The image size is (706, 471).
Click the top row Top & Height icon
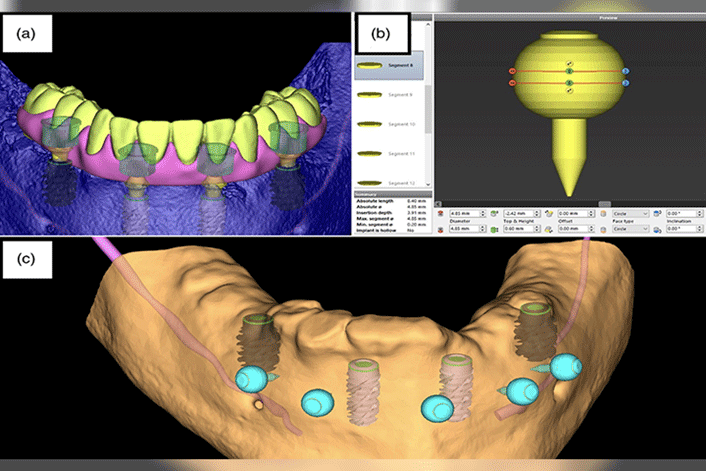495,213
